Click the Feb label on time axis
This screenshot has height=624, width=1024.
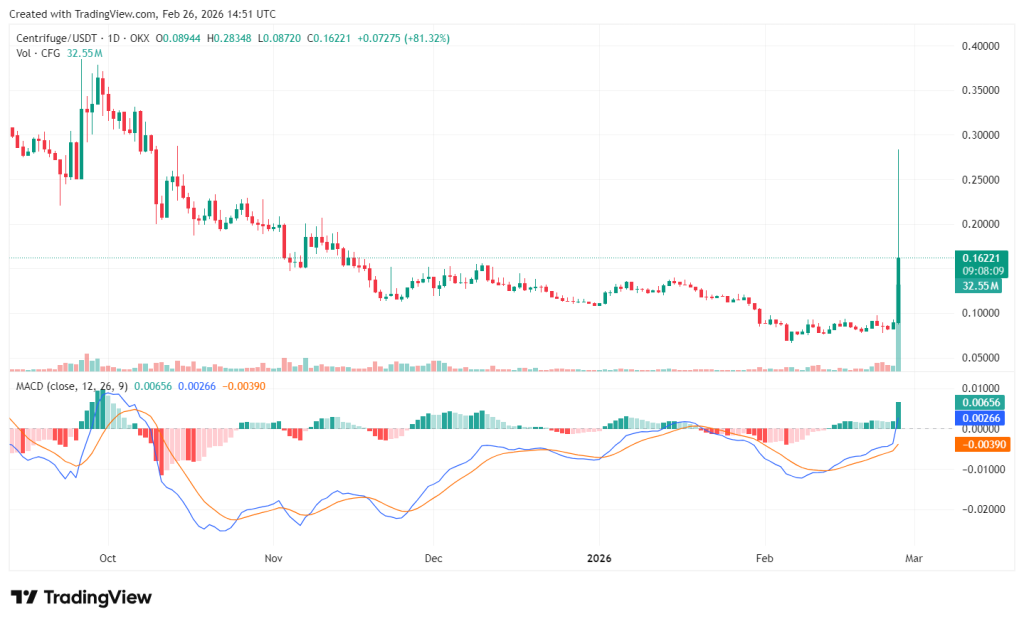click(765, 559)
